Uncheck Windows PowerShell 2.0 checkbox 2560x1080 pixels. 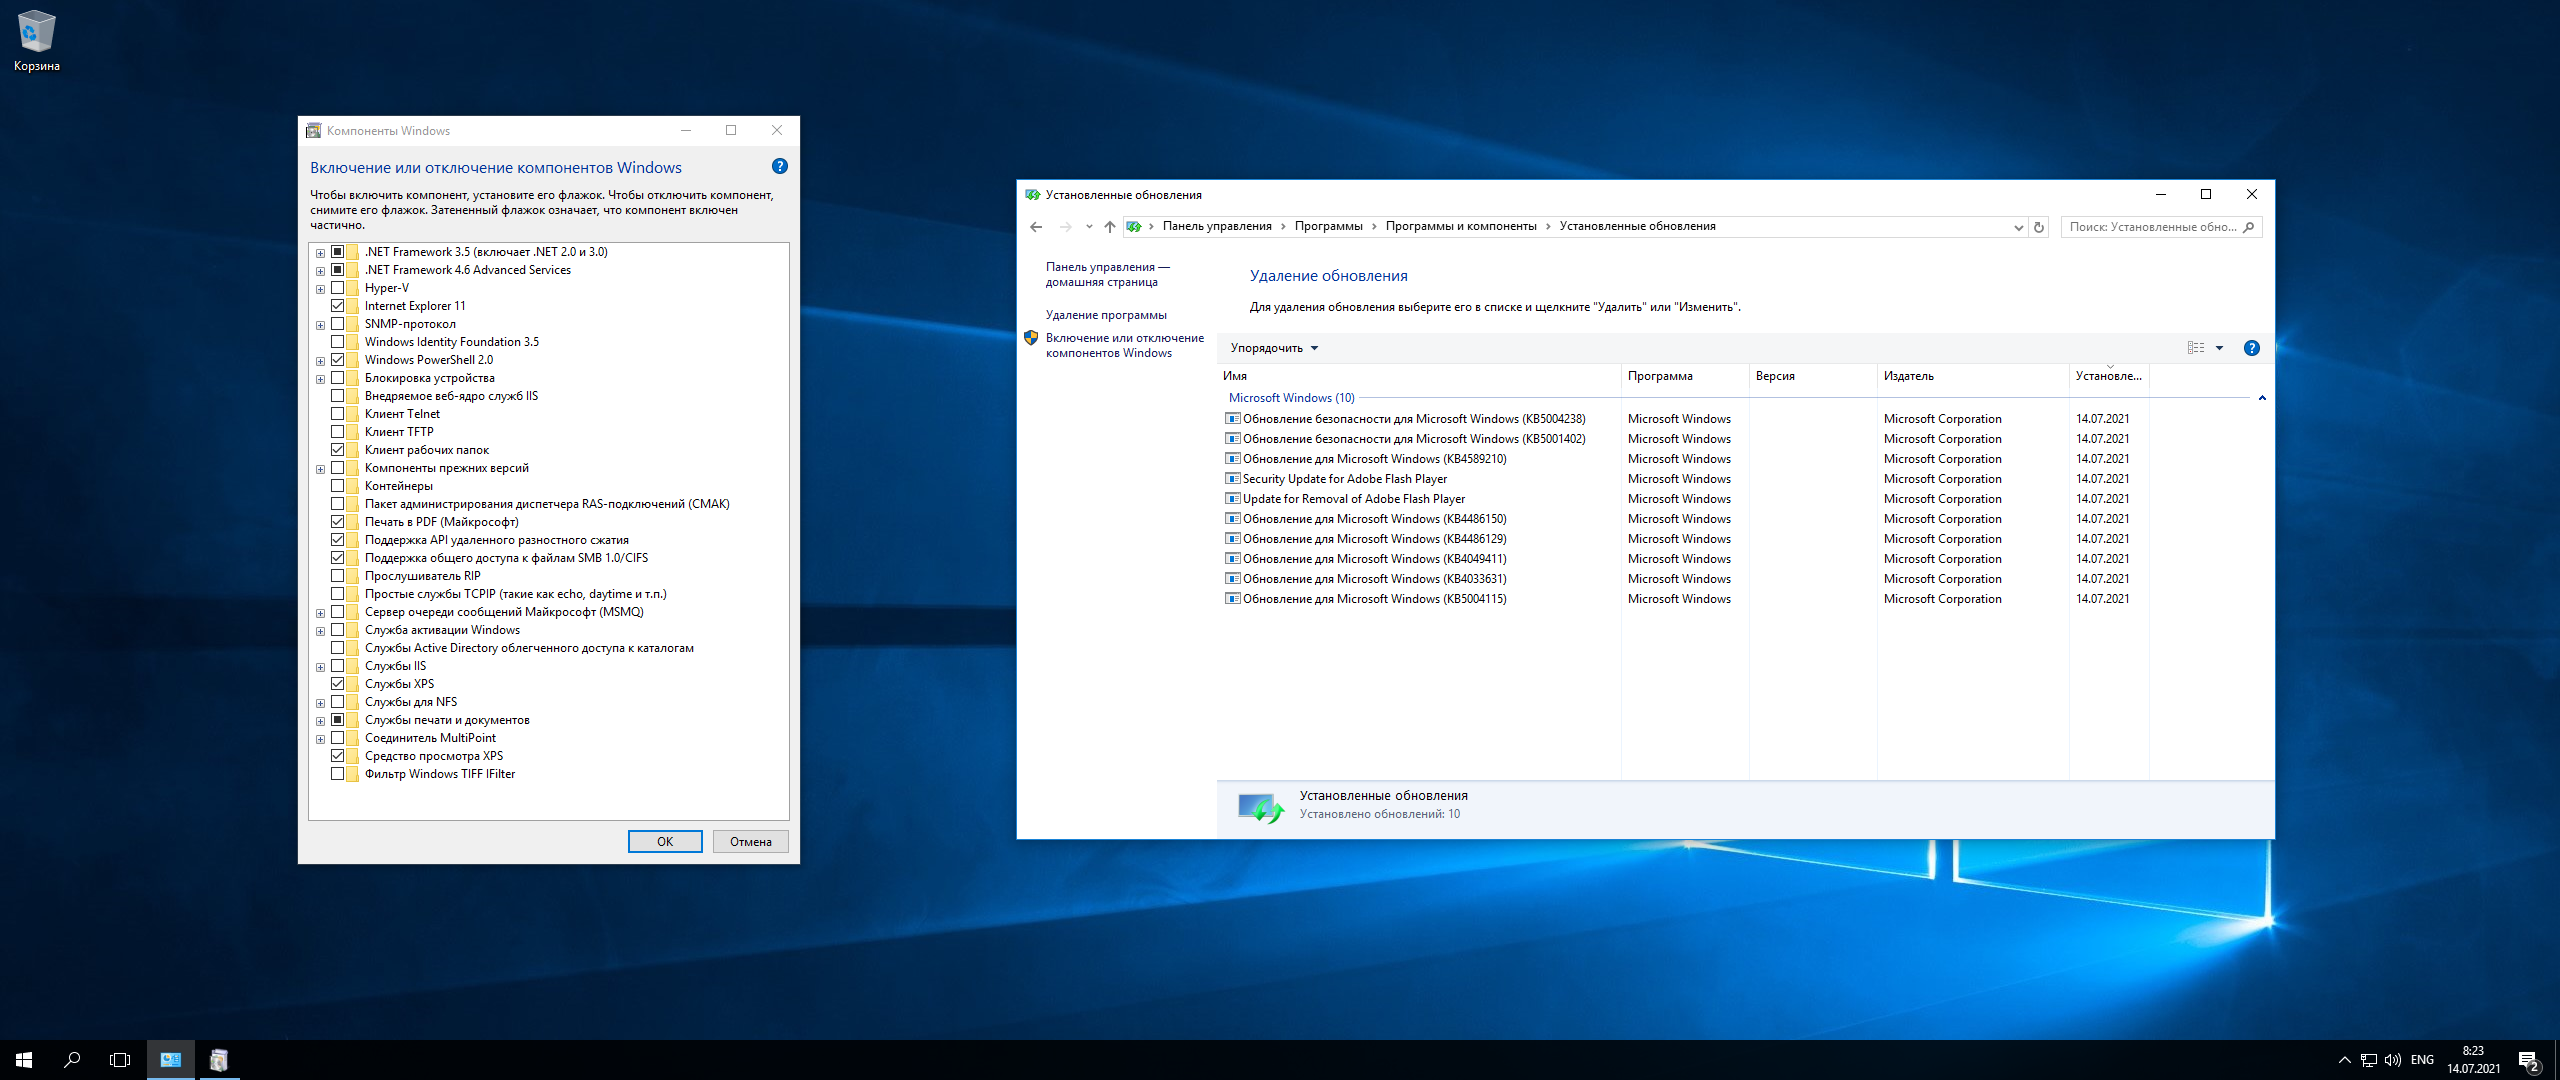coord(337,360)
